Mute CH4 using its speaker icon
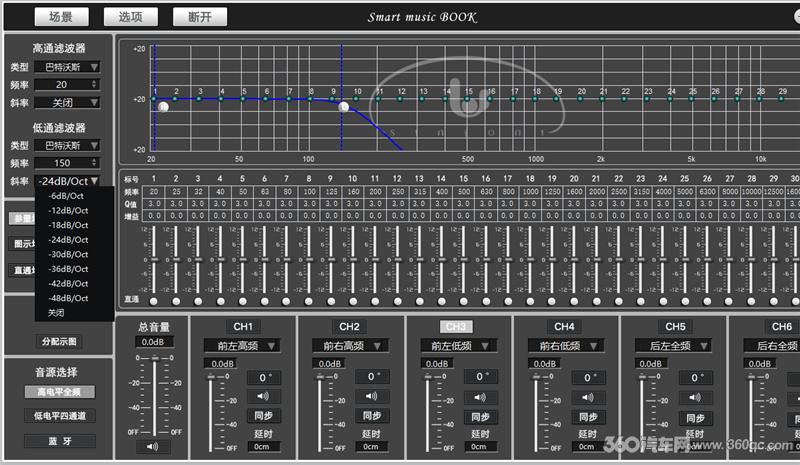800x465 pixels. coord(588,397)
